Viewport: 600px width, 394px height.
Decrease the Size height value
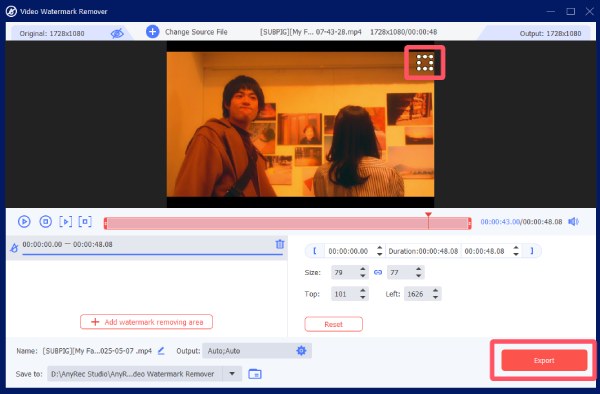pos(419,276)
